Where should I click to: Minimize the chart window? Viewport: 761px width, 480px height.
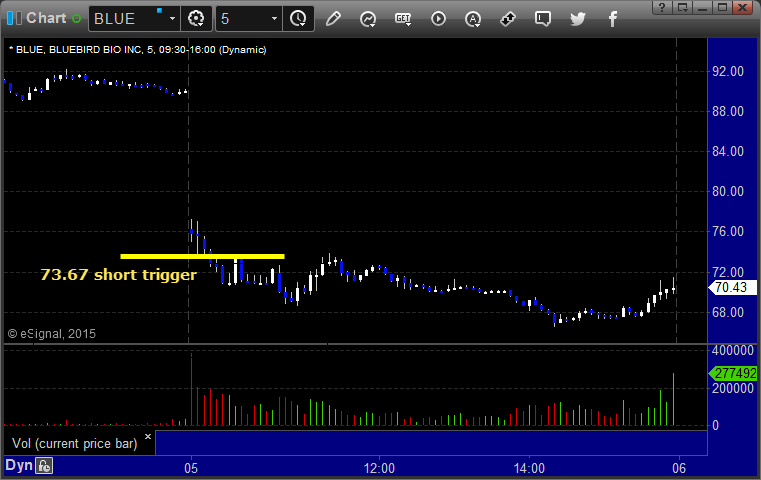pos(702,7)
